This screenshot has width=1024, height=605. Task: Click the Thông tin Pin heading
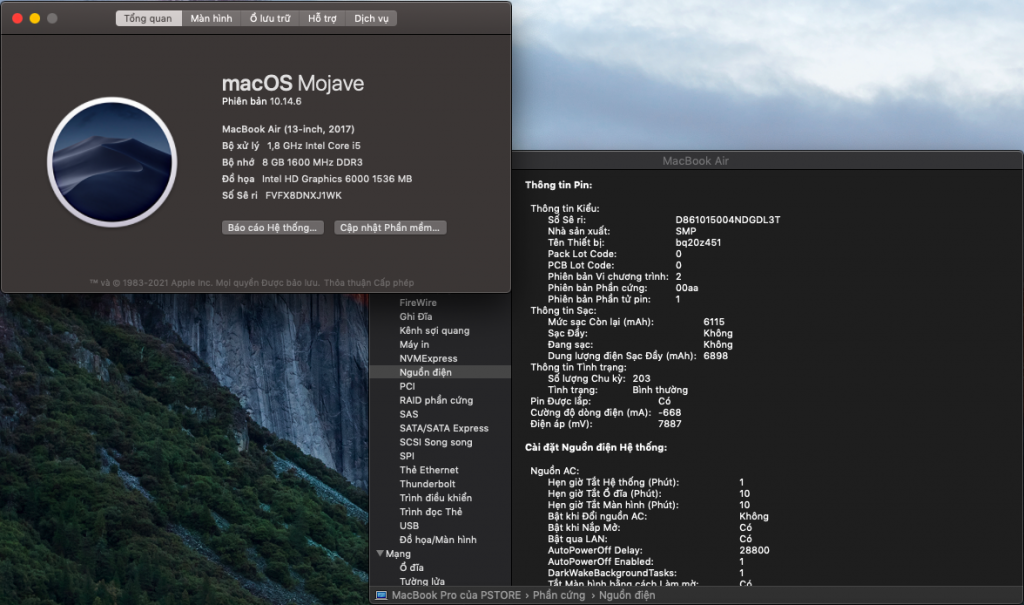tap(558, 185)
